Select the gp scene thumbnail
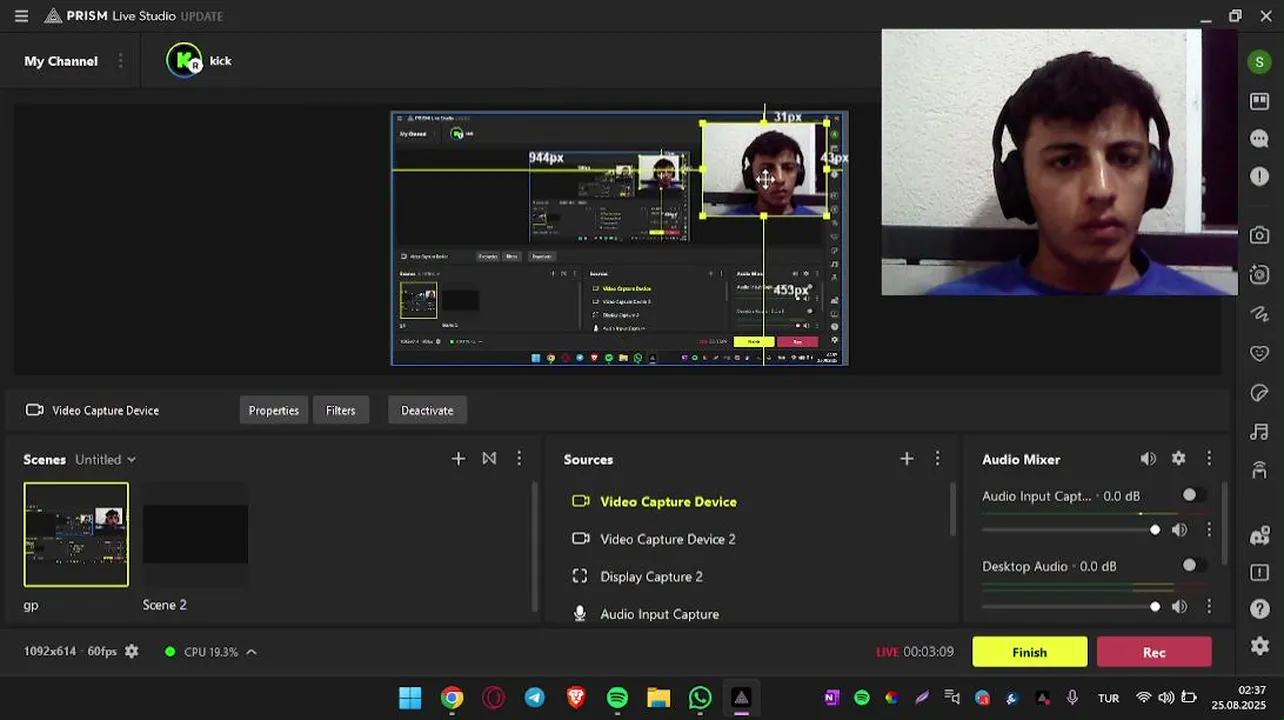The image size is (1284, 720). point(76,535)
